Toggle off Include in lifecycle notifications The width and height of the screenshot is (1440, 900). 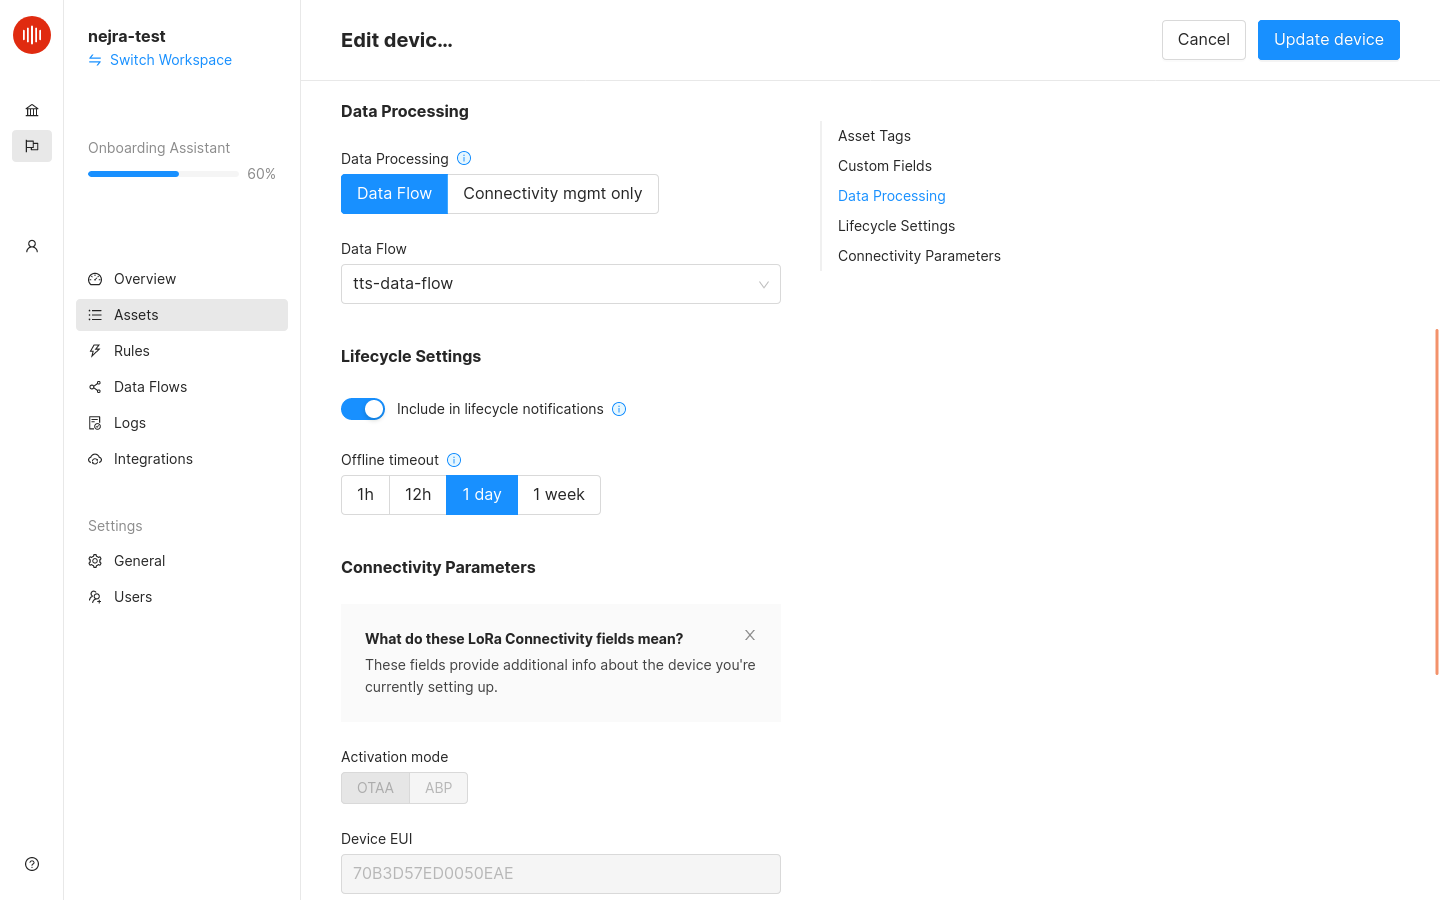click(x=362, y=408)
